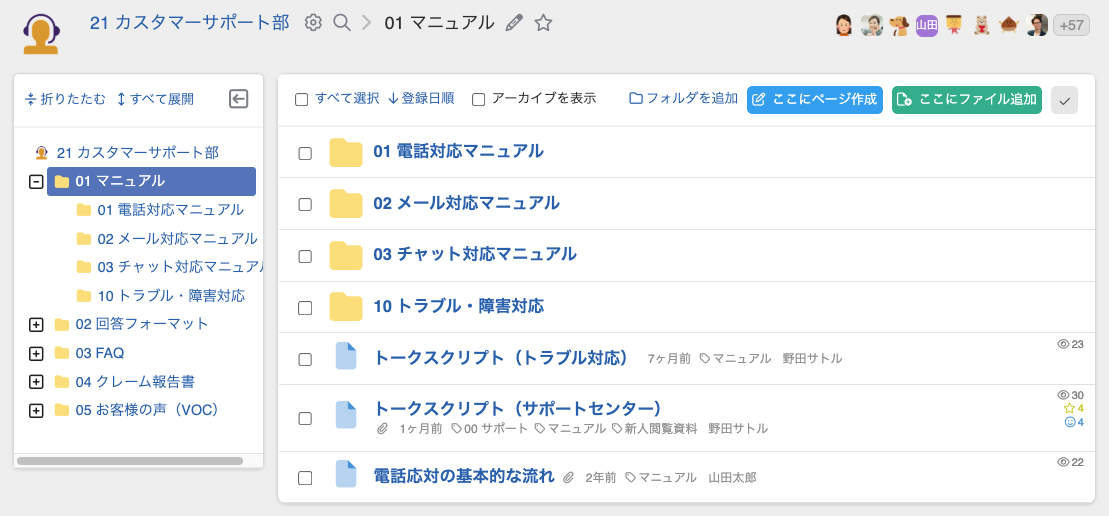Collapse the 01 マニュアル tree node

(x=36, y=182)
